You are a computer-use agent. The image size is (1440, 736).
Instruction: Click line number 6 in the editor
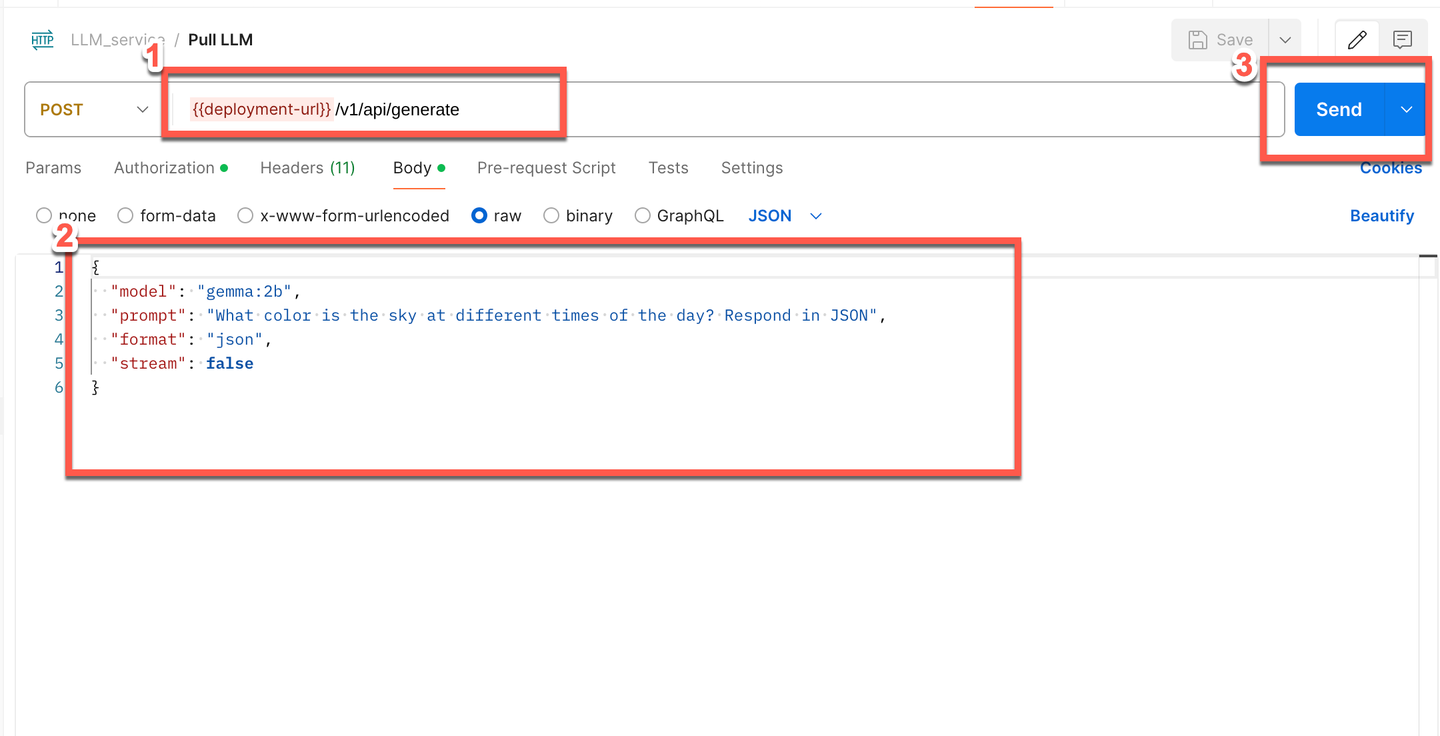(x=59, y=387)
